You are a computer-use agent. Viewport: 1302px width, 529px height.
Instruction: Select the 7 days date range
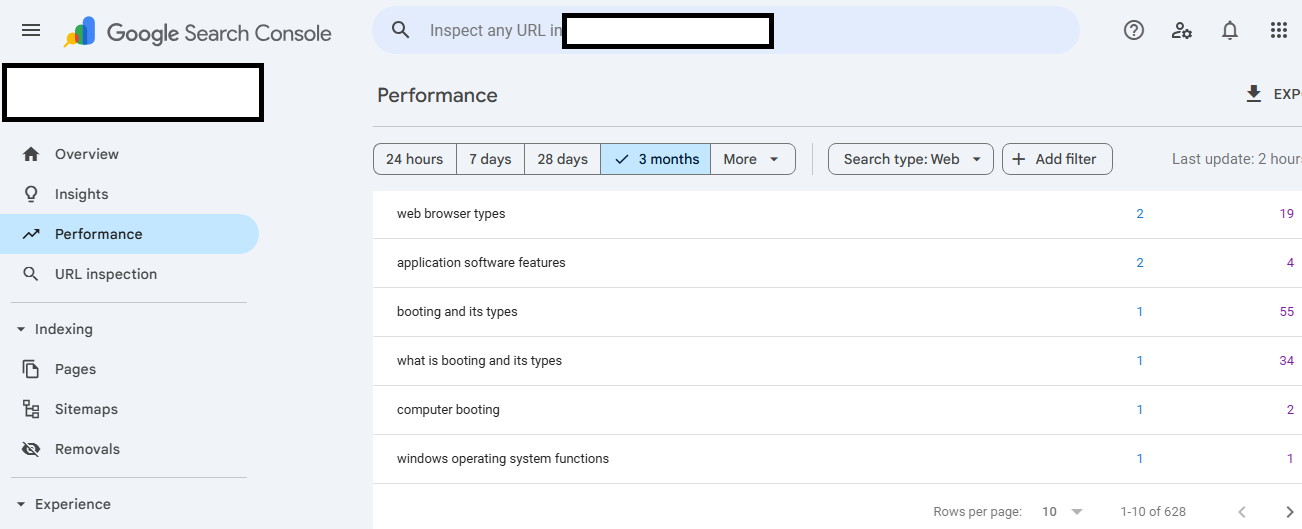pos(490,159)
